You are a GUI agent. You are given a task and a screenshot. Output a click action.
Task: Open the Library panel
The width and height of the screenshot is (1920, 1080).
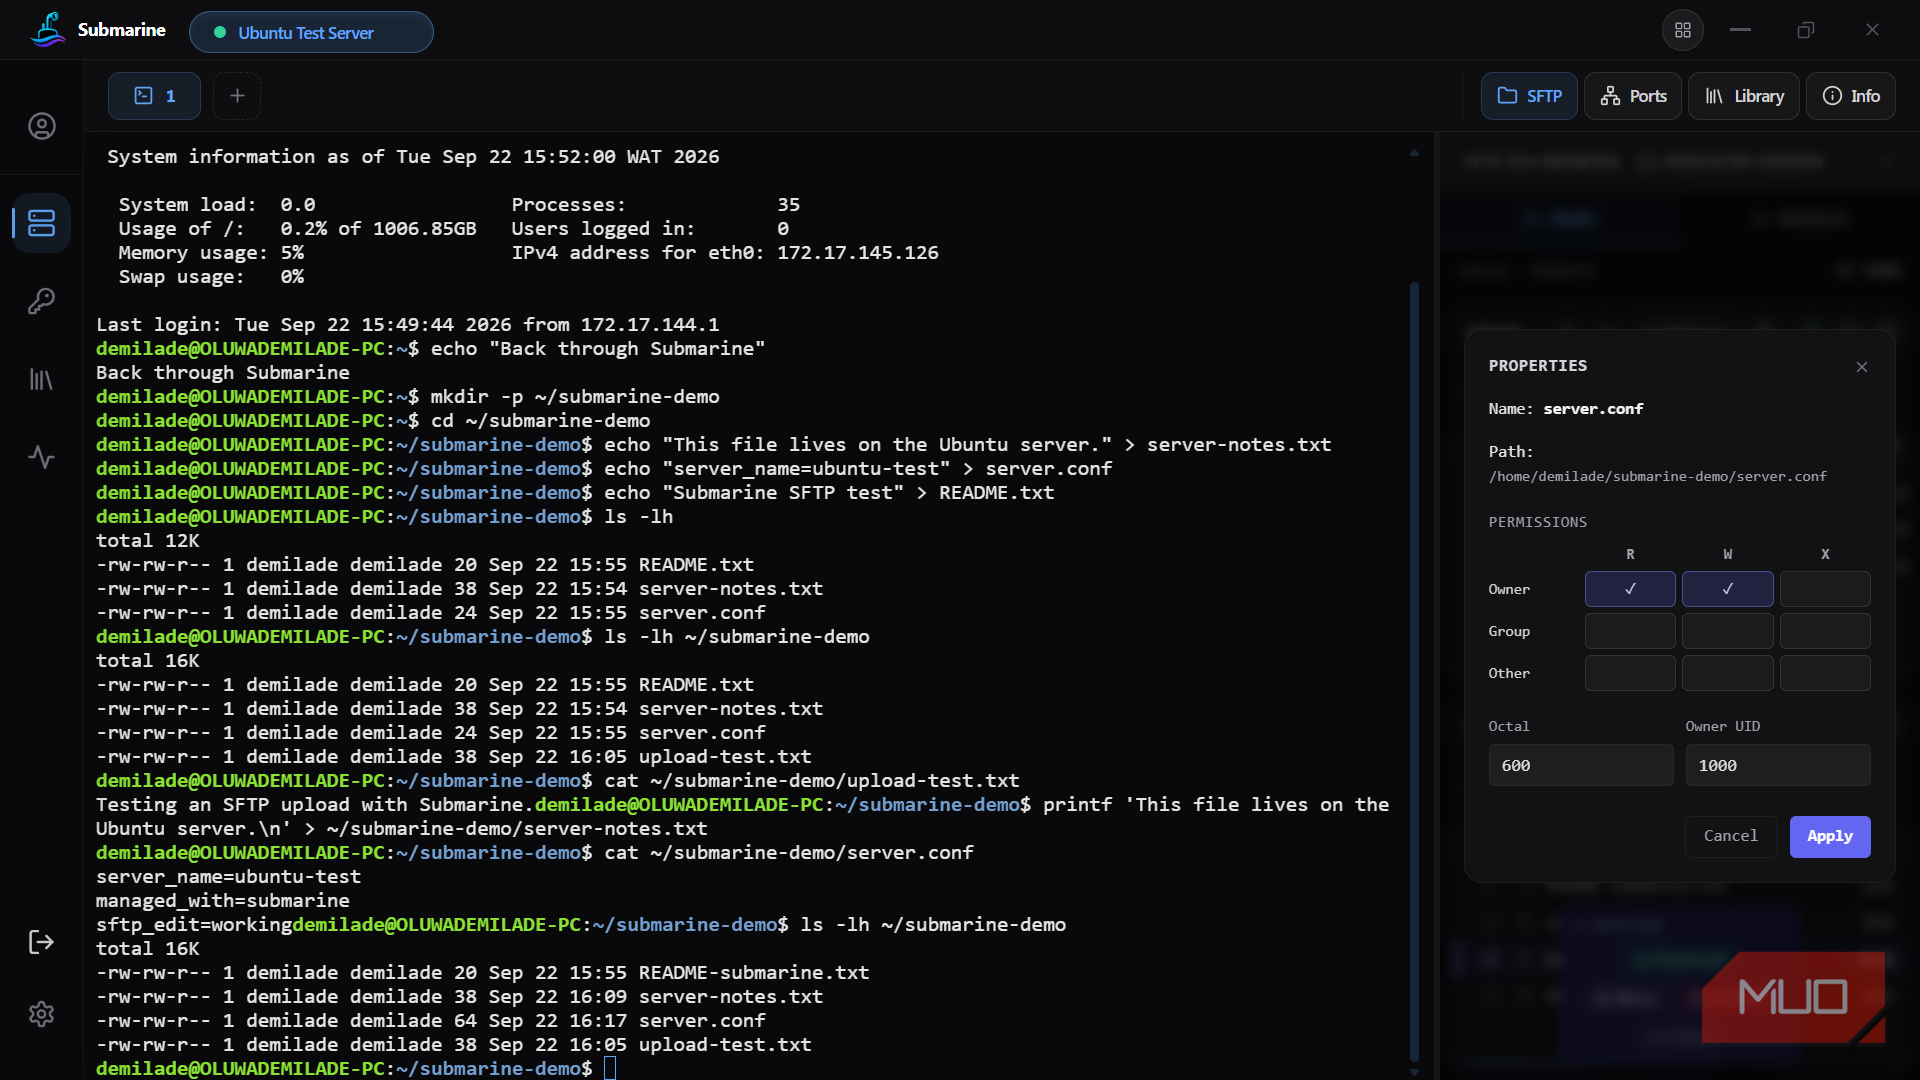pos(1744,96)
